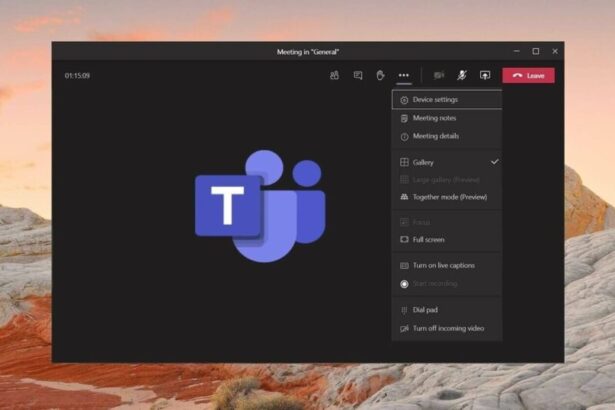
Task: Choose Large gallery (Preview) option
Action: point(447,180)
